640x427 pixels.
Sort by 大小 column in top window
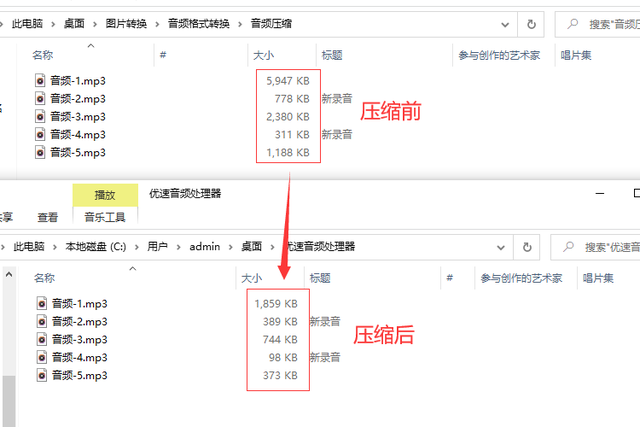[265, 56]
